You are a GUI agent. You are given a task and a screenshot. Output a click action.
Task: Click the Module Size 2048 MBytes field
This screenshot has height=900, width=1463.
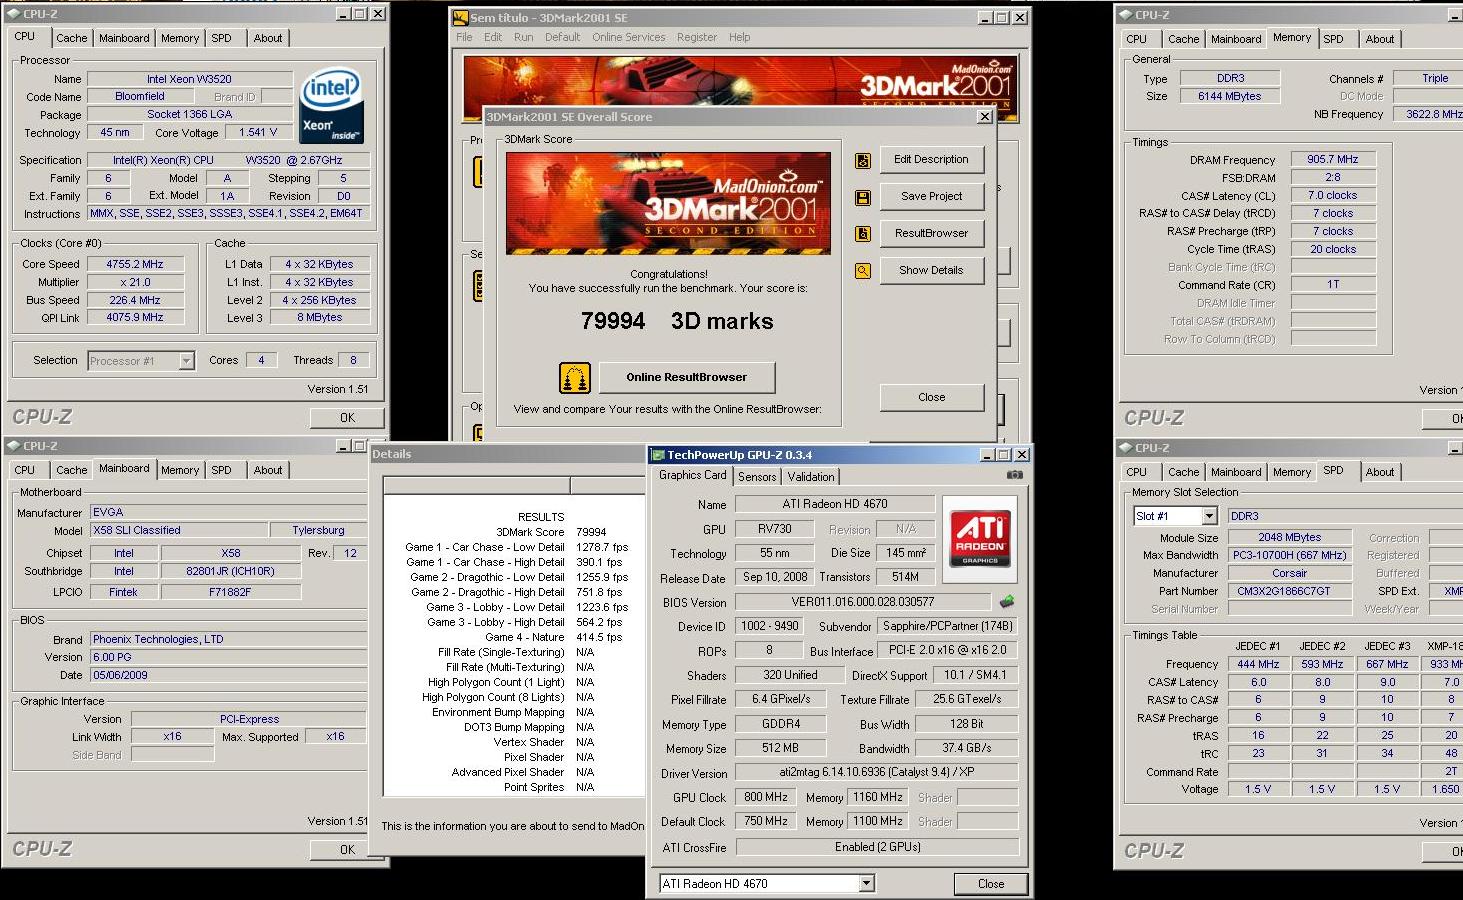(1289, 537)
